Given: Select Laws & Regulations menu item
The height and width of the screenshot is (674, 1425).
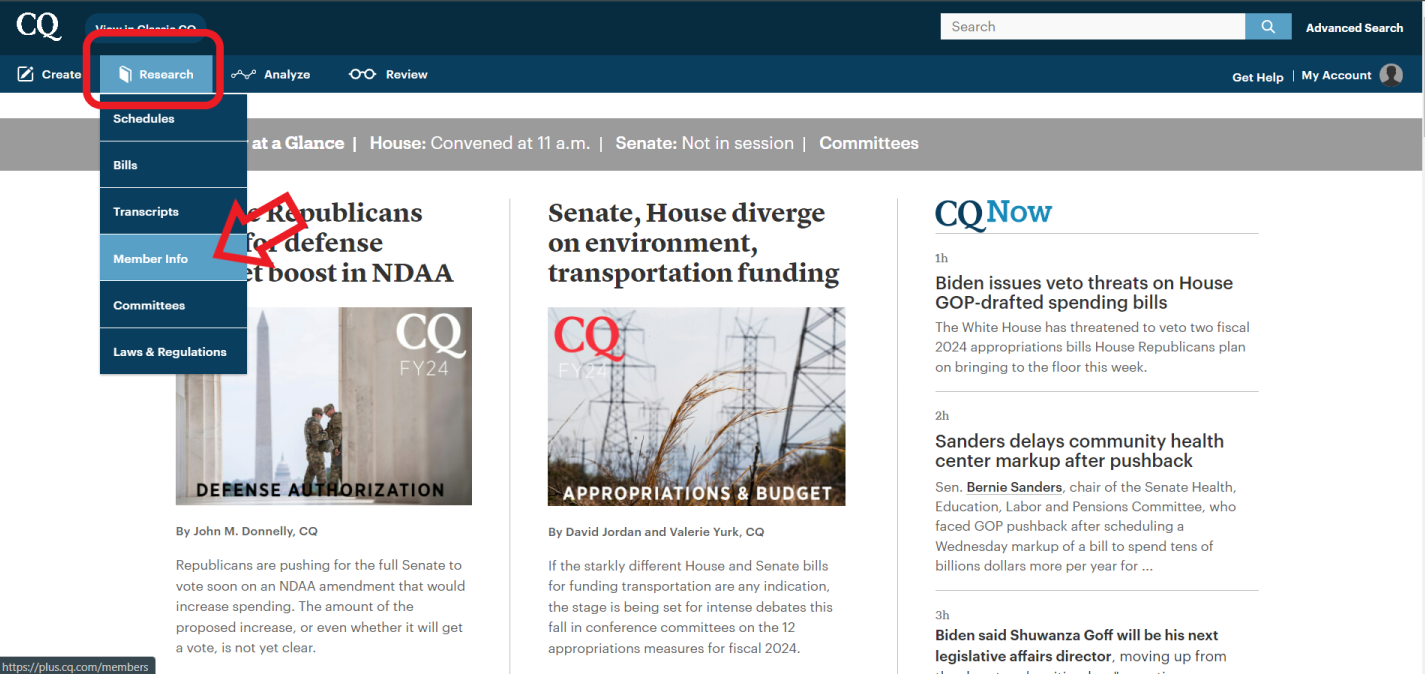Looking at the screenshot, I should (x=169, y=351).
